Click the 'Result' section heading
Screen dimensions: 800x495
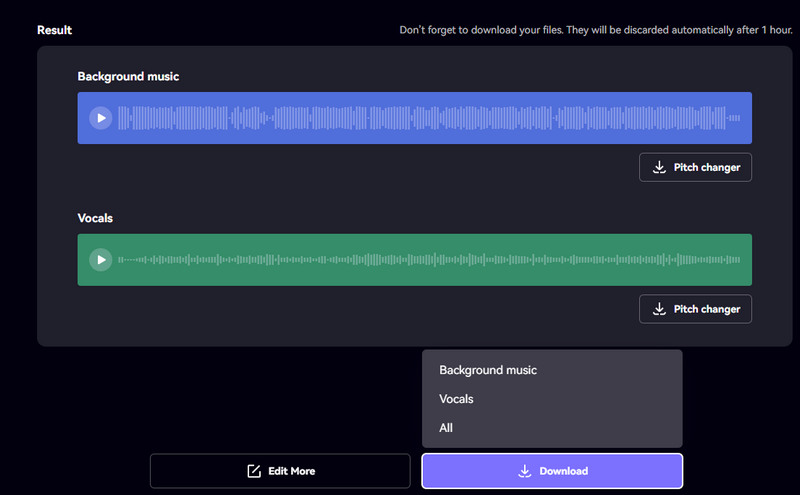(x=54, y=30)
